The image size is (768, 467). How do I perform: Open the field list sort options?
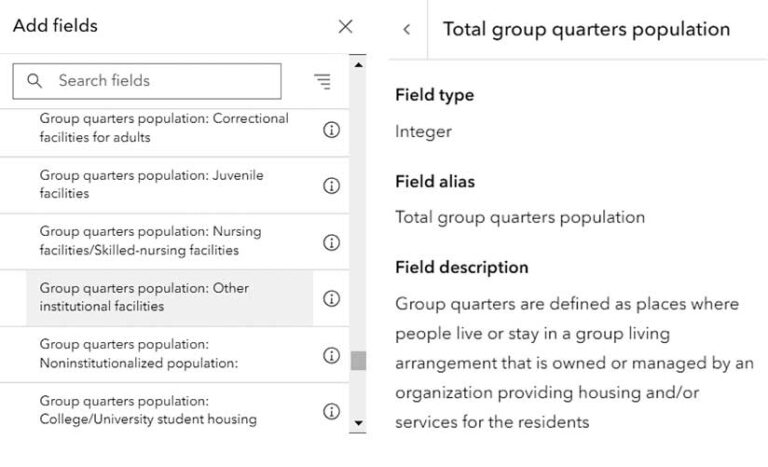pyautogui.click(x=321, y=81)
